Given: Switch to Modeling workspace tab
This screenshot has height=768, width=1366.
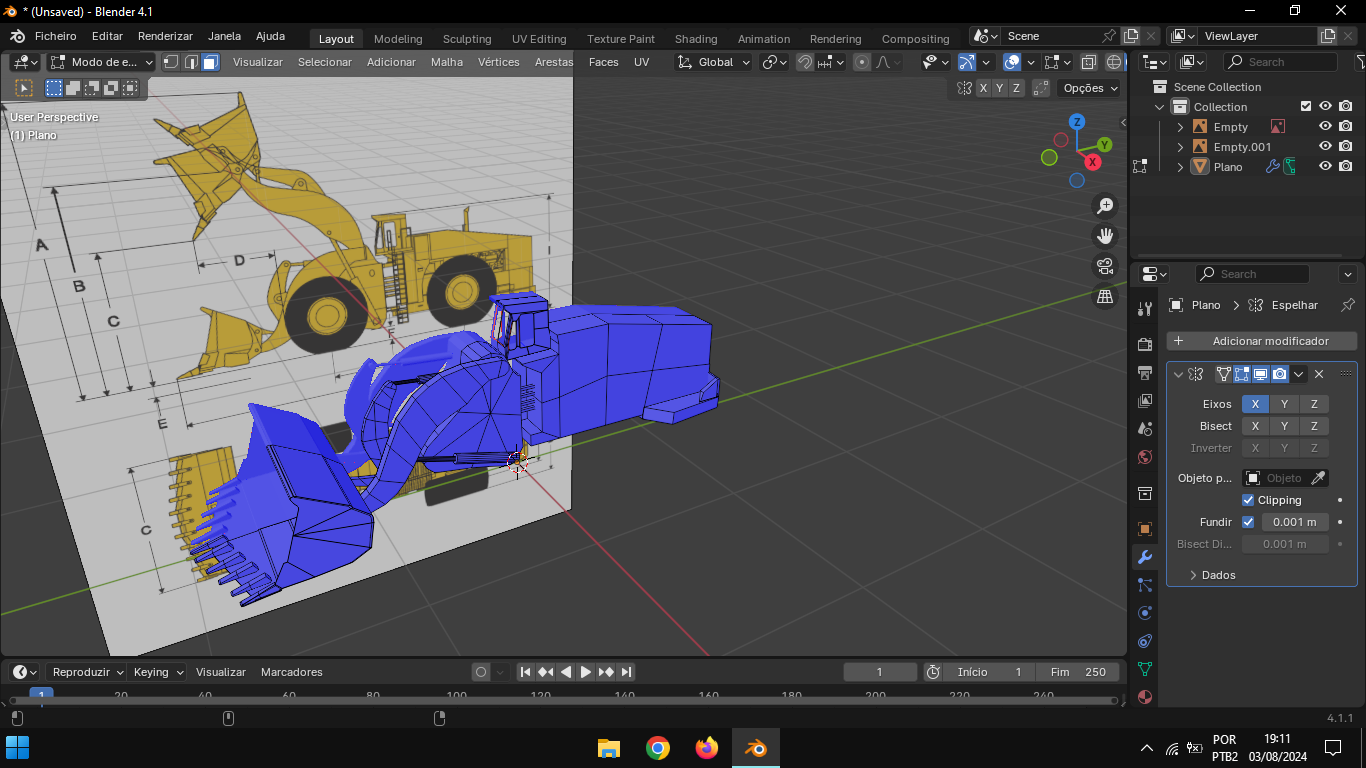Looking at the screenshot, I should click(x=398, y=39).
